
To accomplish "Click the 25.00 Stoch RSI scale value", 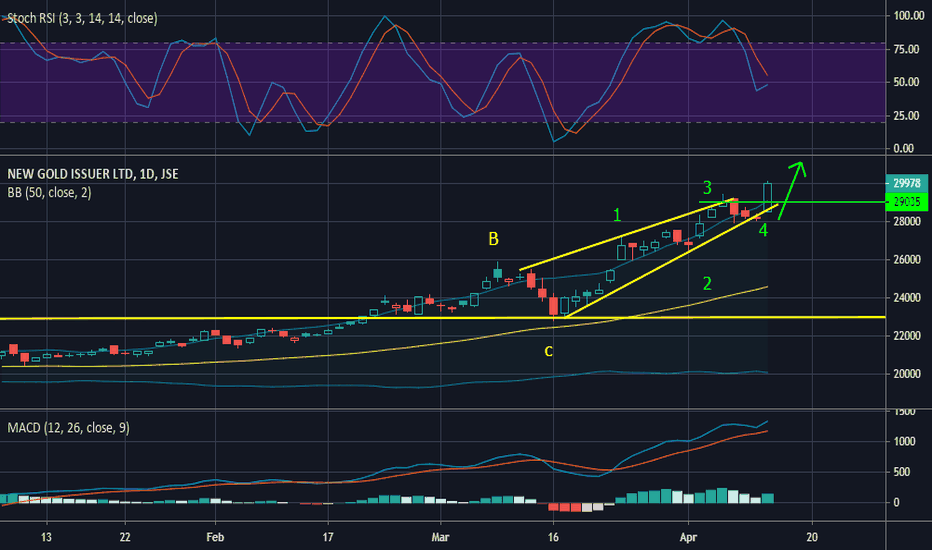I will (x=906, y=115).
